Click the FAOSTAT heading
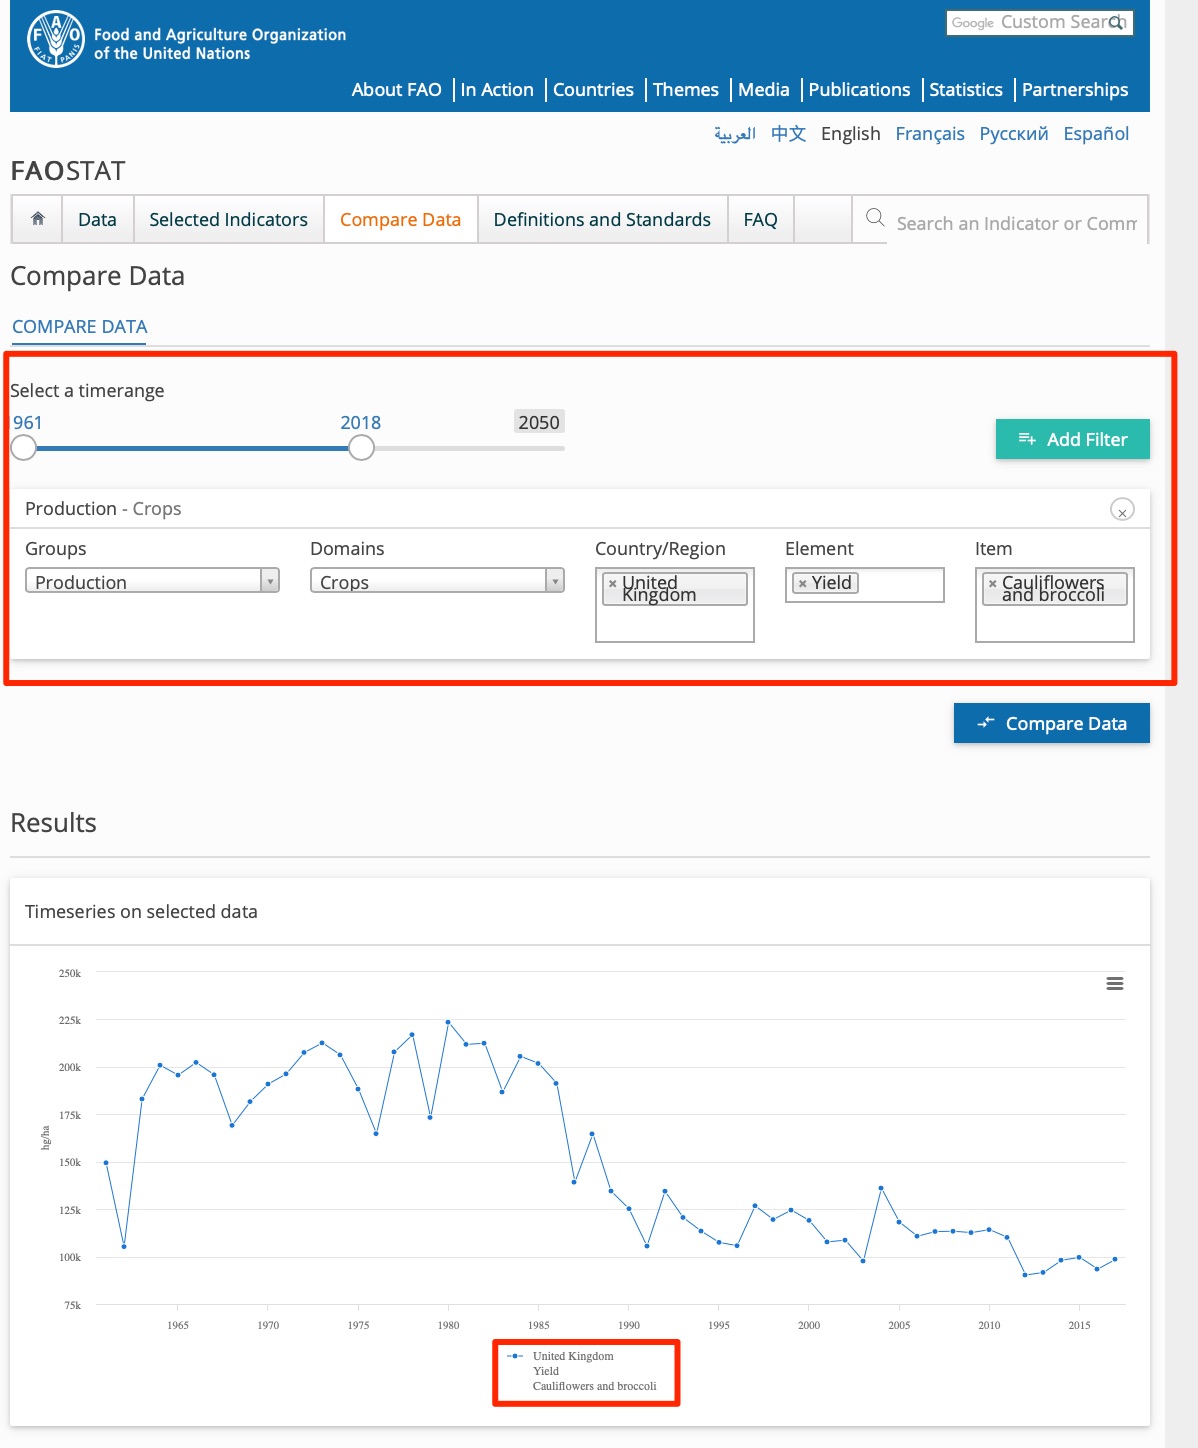The image size is (1198, 1448). coord(68,171)
